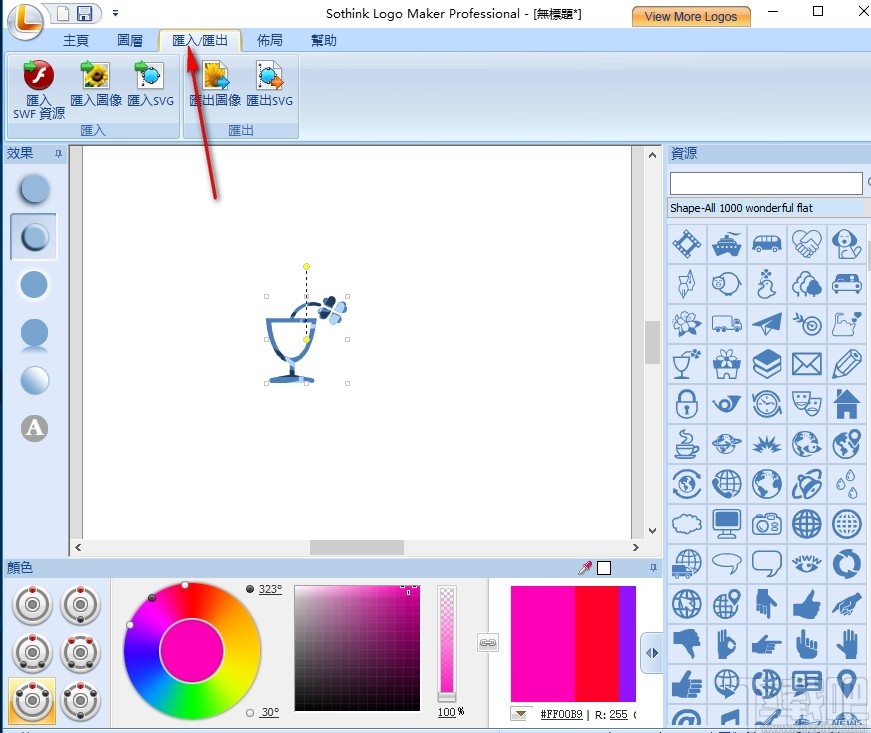Collapse the color panel with the side arrows
Screen dimensions: 871x733
coord(653,652)
